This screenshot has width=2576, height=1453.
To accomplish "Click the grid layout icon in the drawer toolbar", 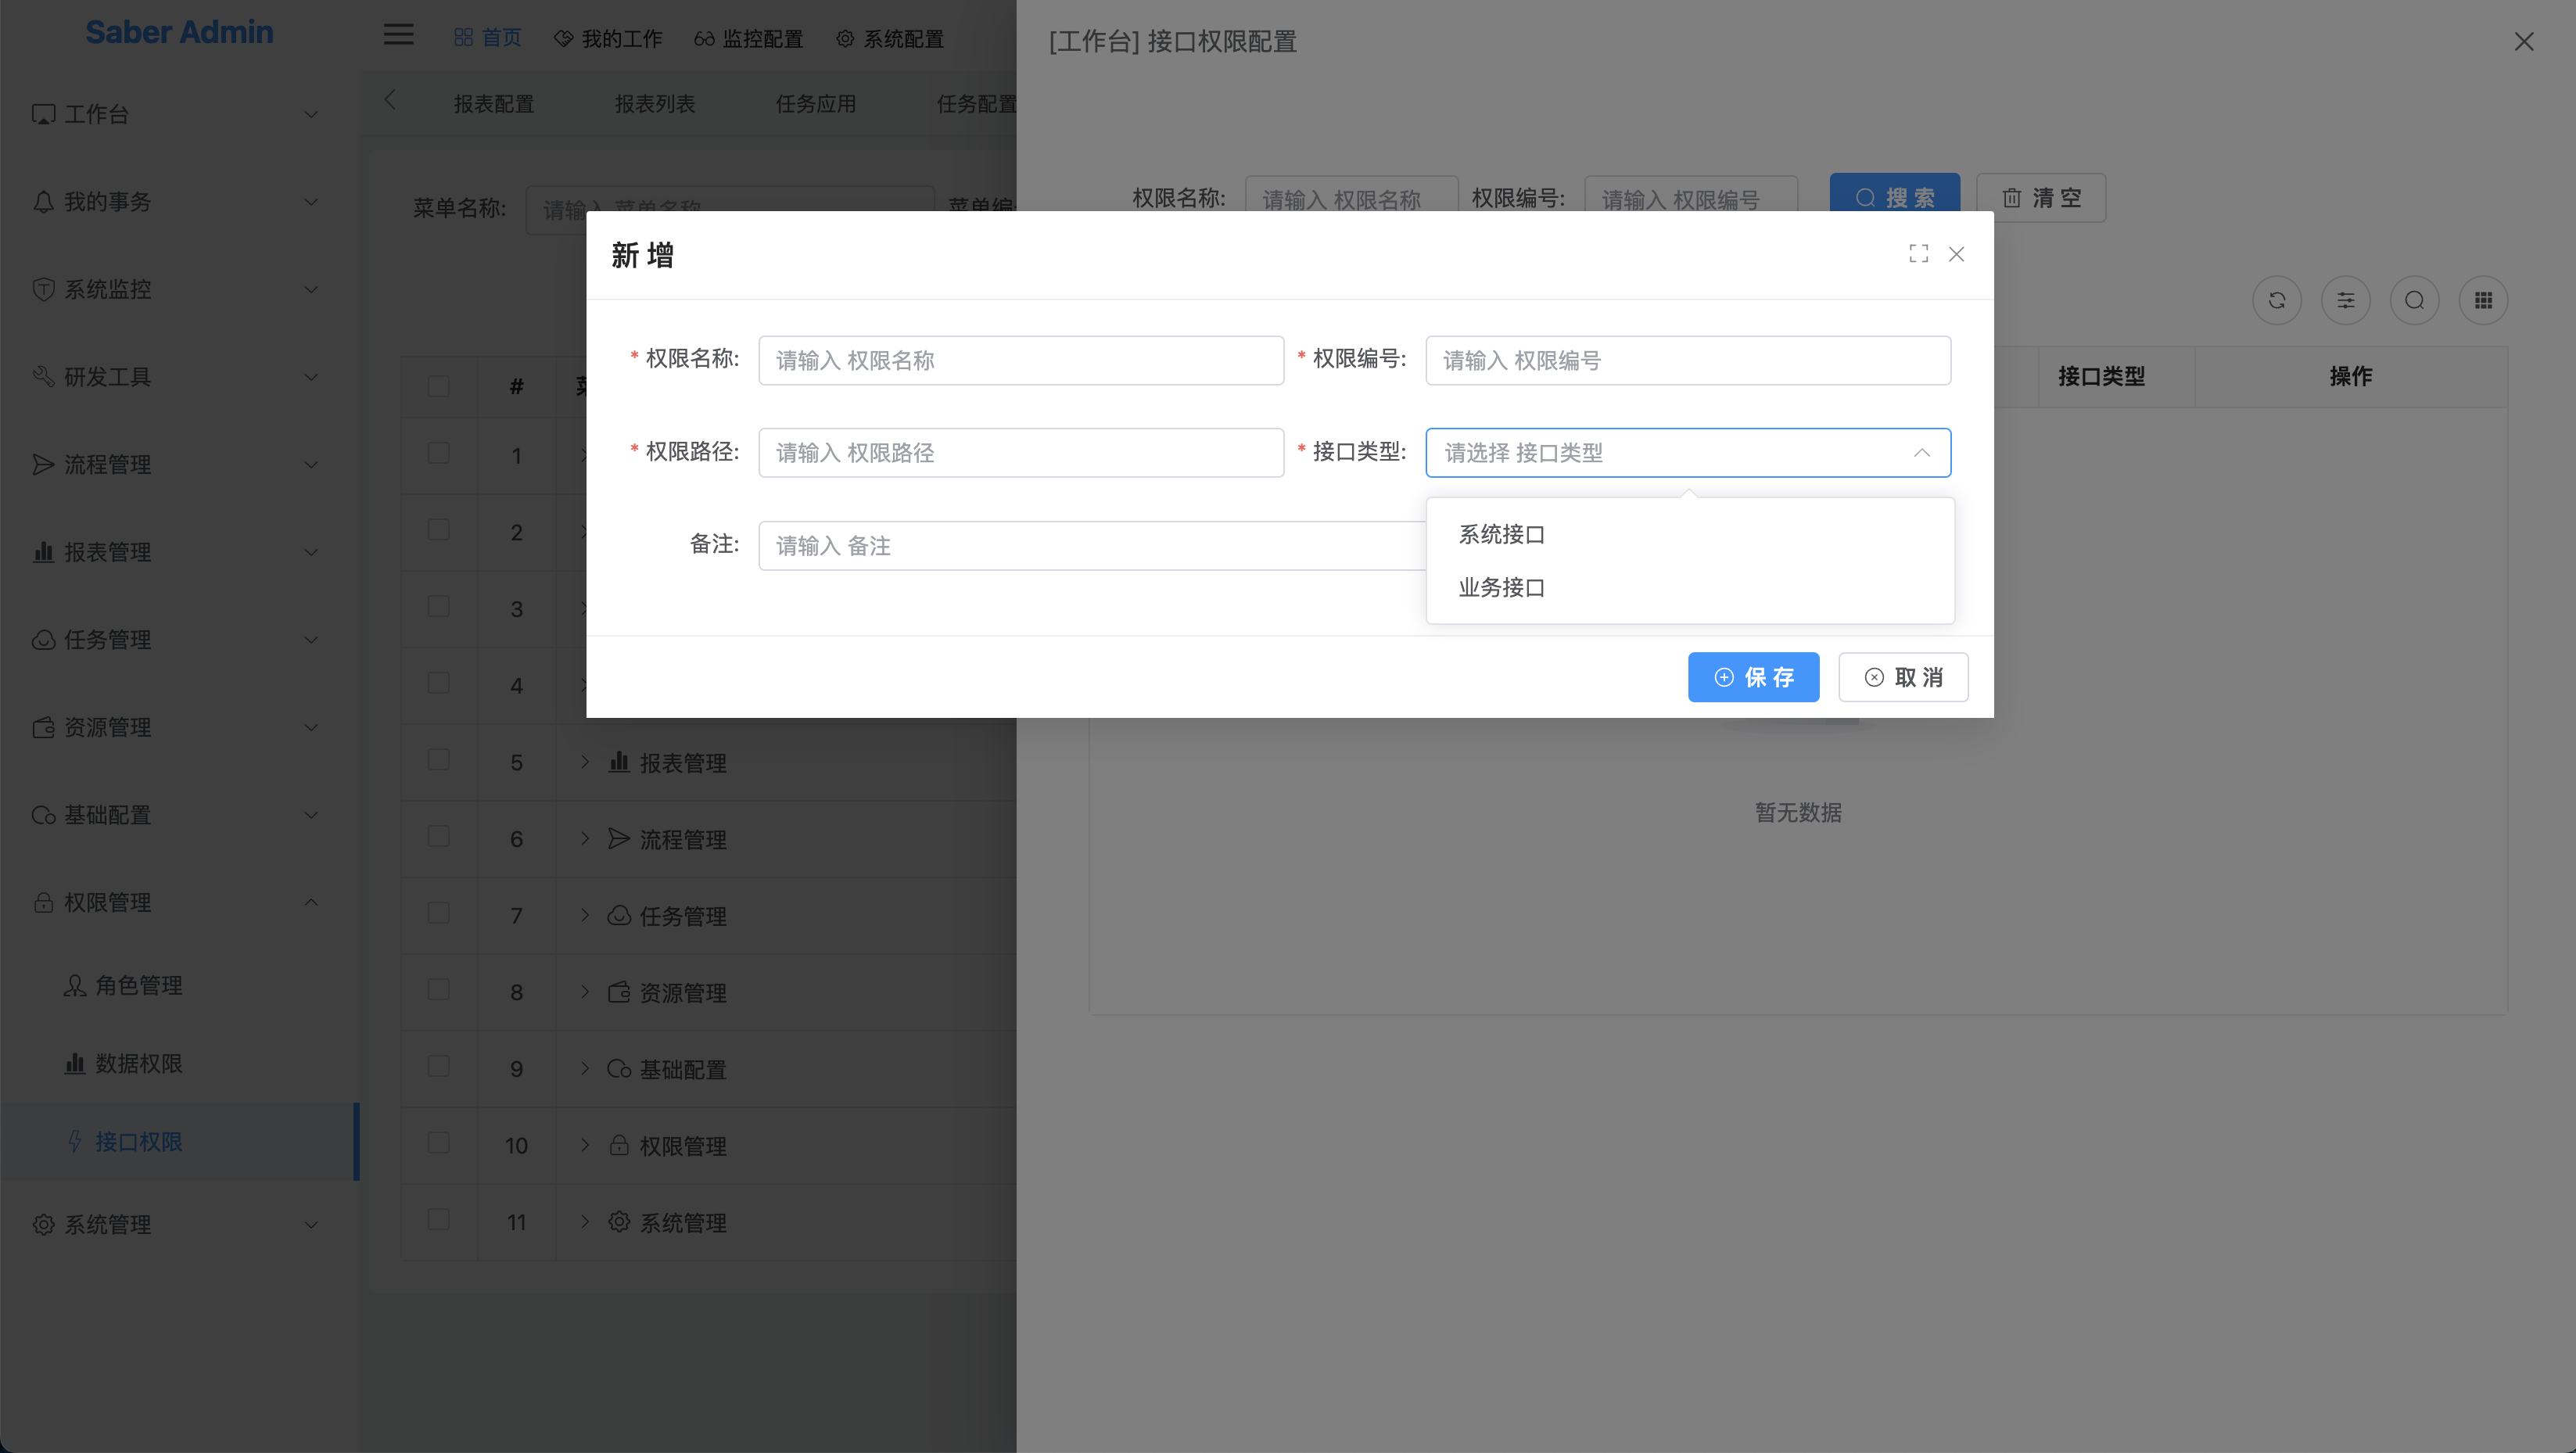I will (x=2483, y=300).
